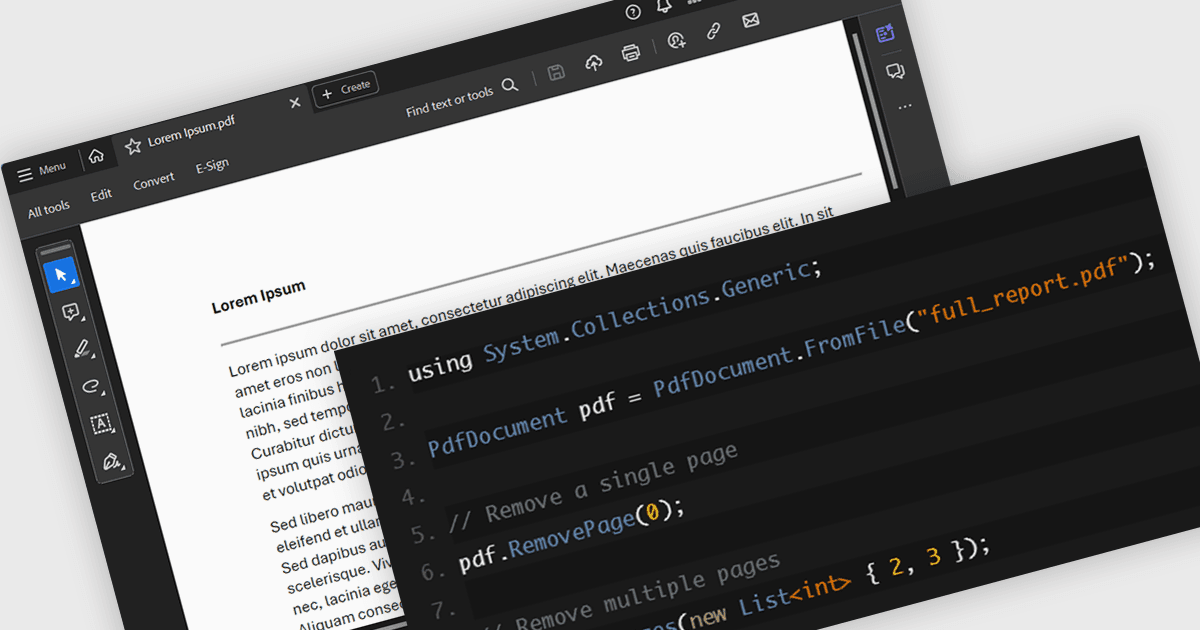Close the Lorem Ipsum.pdf tab
Screen dimensions: 1200x630
tap(294, 103)
